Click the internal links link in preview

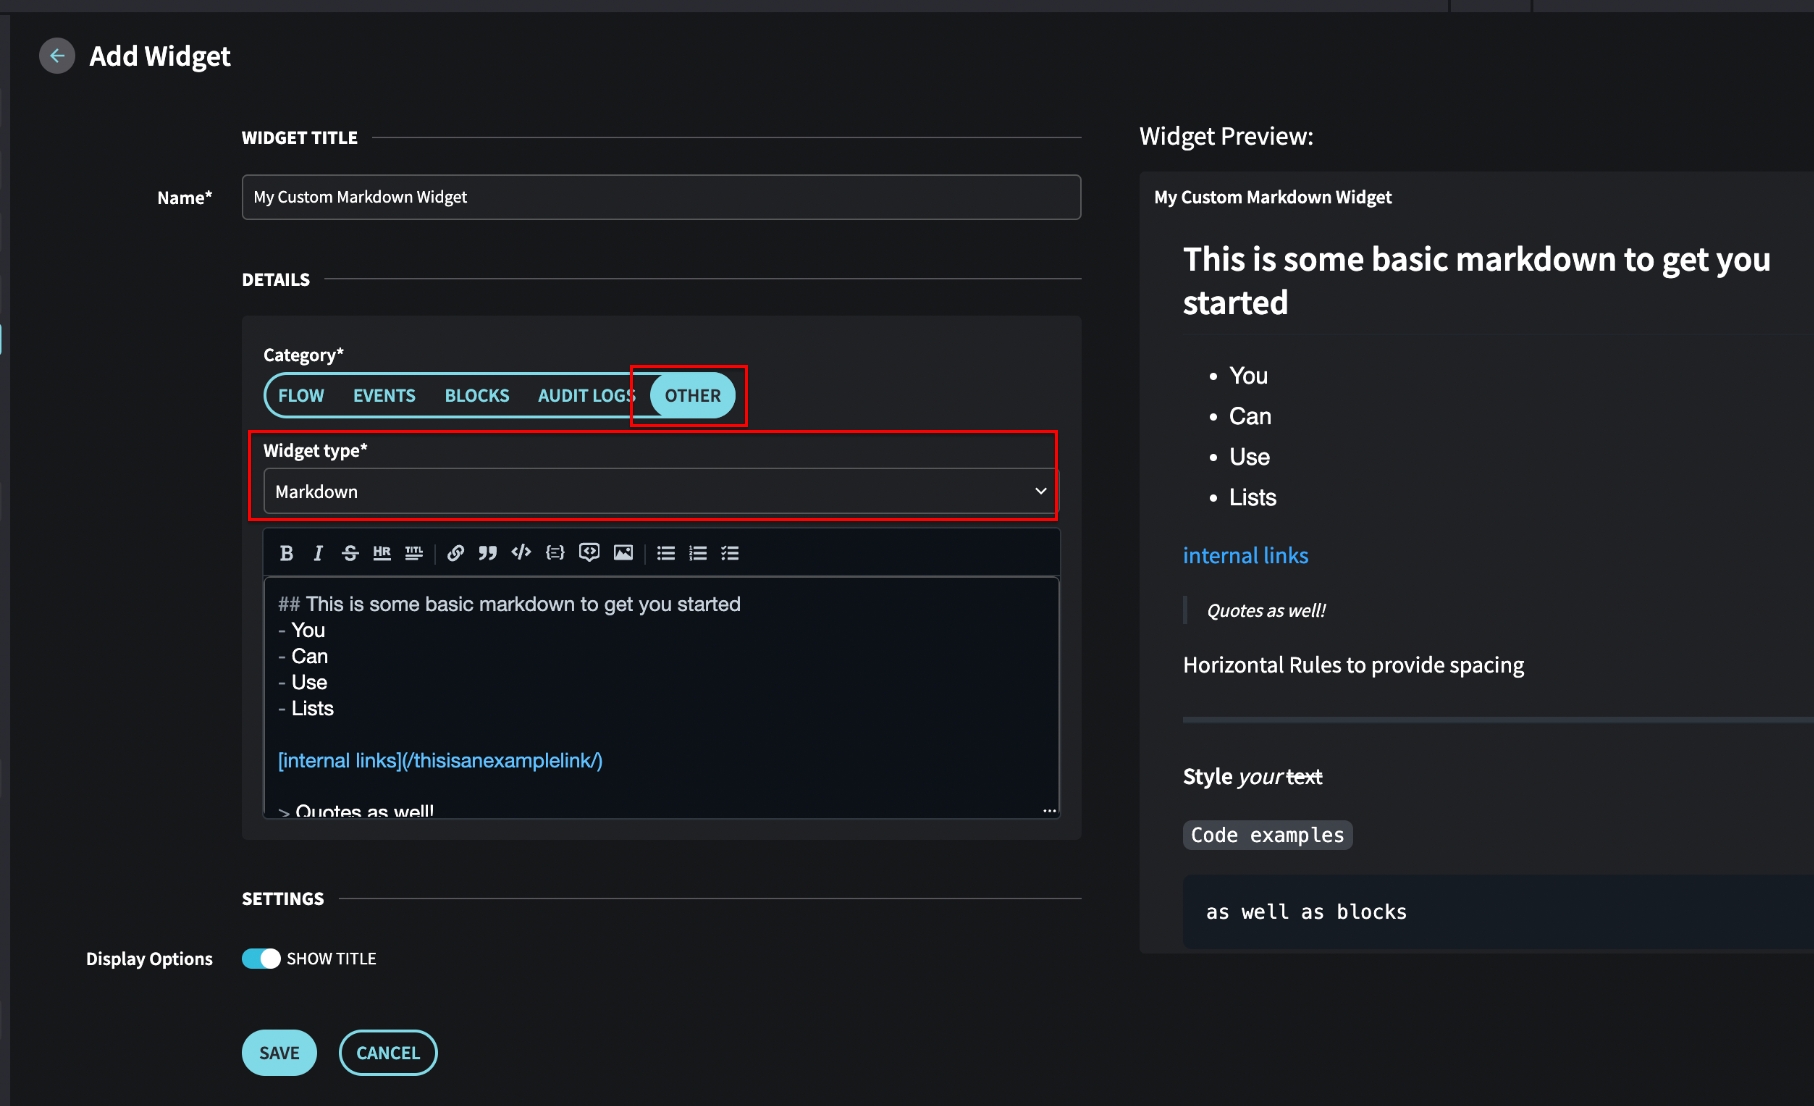[1245, 556]
